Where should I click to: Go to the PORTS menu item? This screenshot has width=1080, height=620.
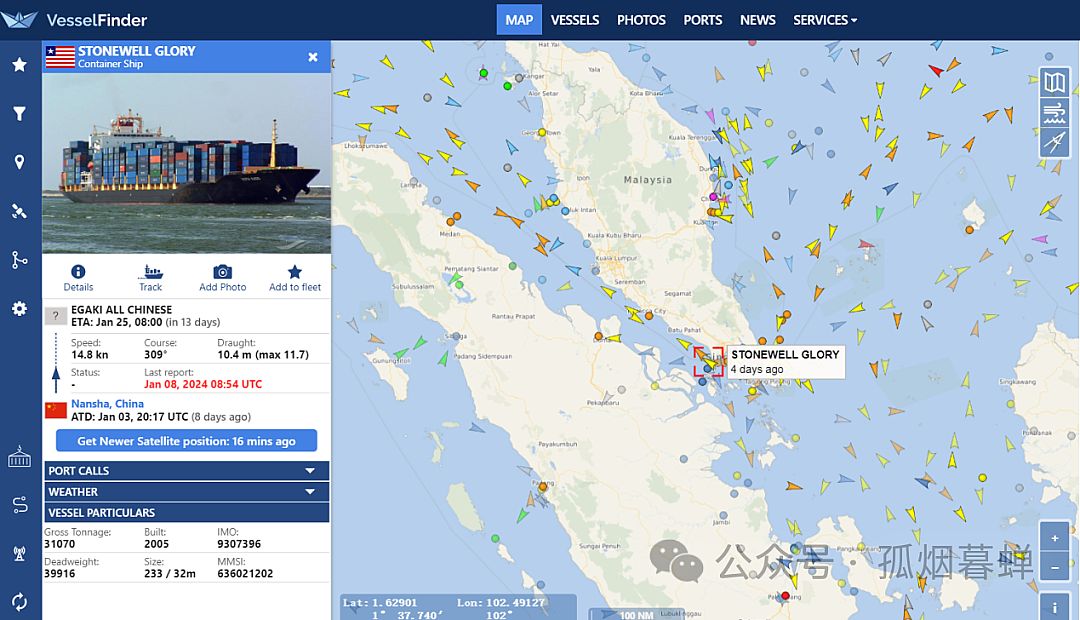[702, 20]
